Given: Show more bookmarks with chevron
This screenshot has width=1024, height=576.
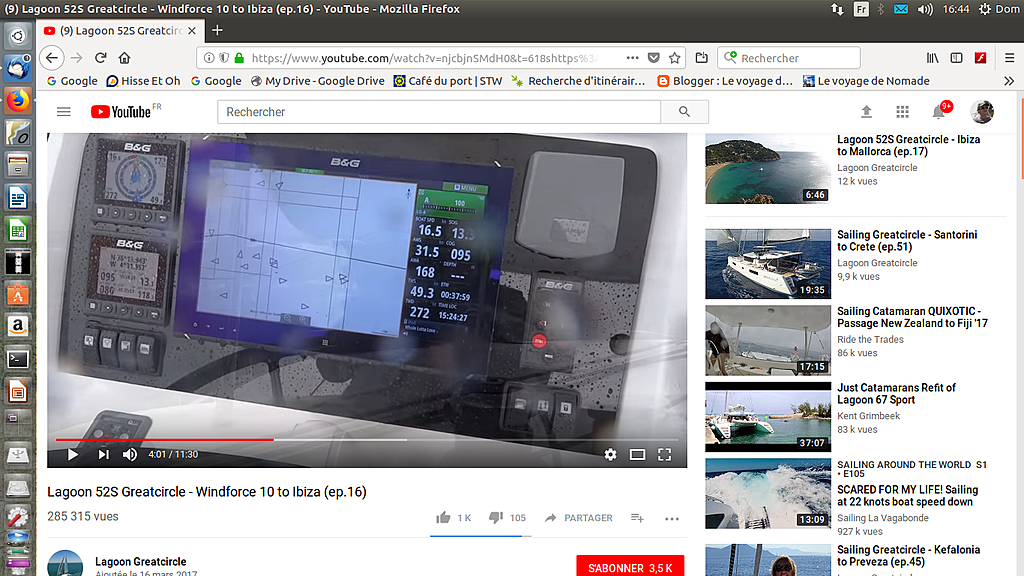Looking at the screenshot, I should (x=1009, y=81).
